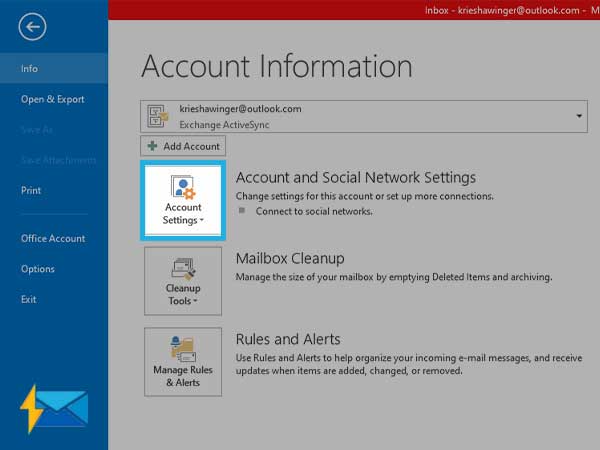Open the Cleanup Tools dropdown button

[183, 281]
